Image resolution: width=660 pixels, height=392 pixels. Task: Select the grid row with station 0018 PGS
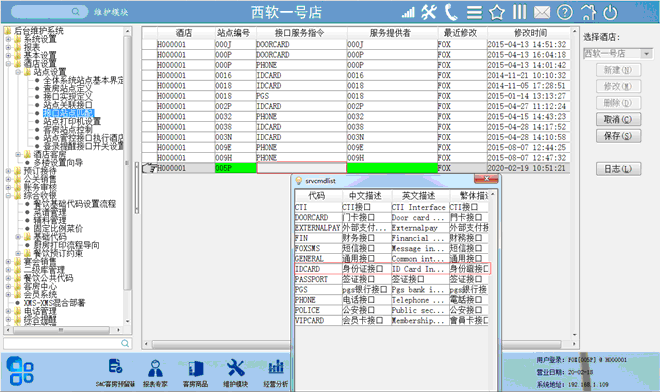coord(356,96)
